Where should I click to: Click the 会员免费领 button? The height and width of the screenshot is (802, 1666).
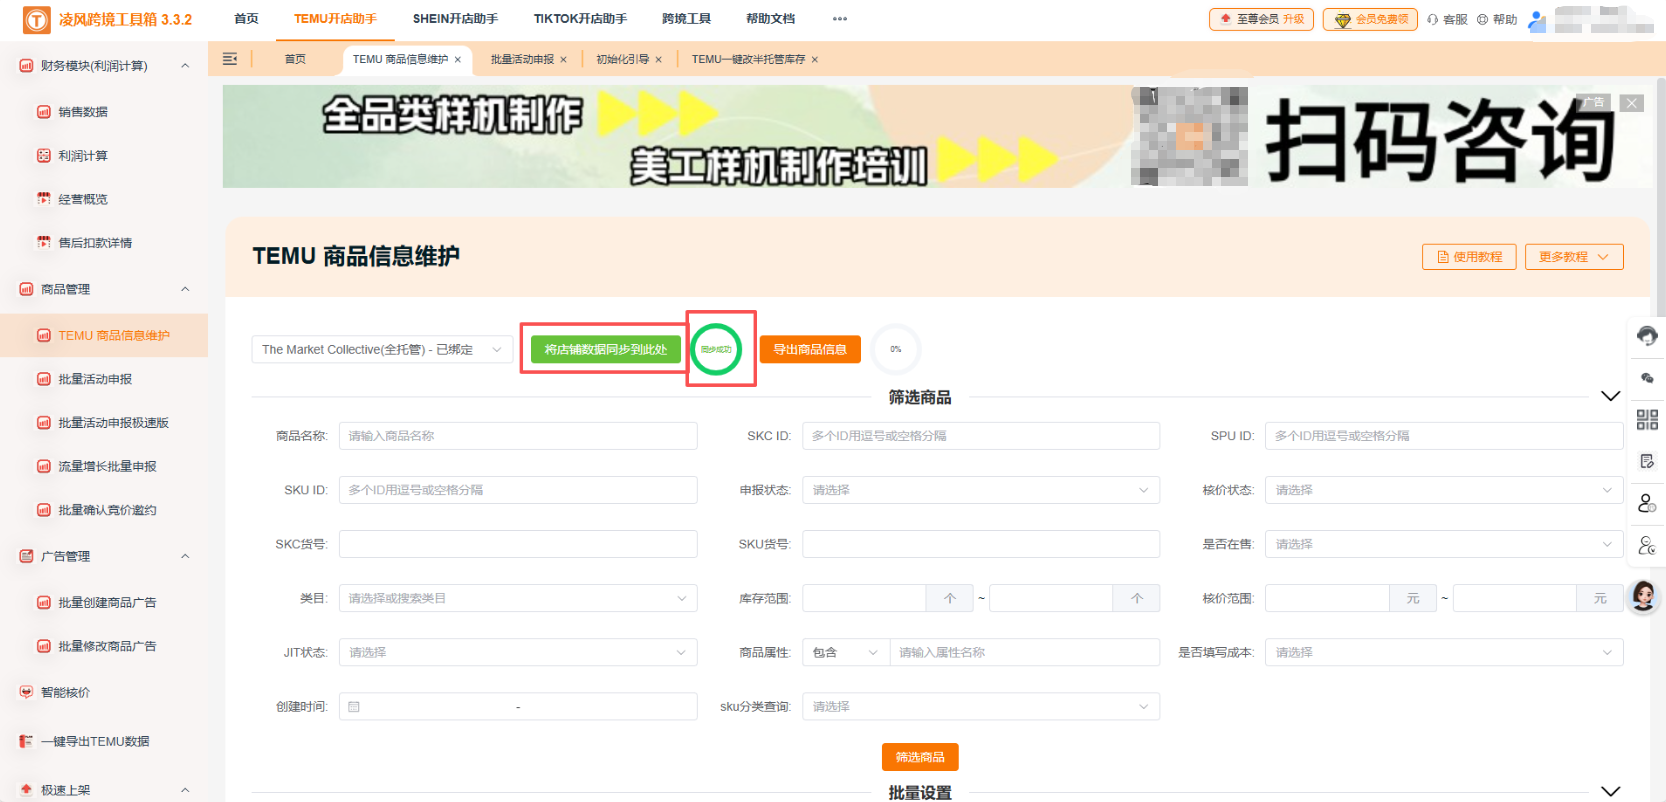(1370, 19)
